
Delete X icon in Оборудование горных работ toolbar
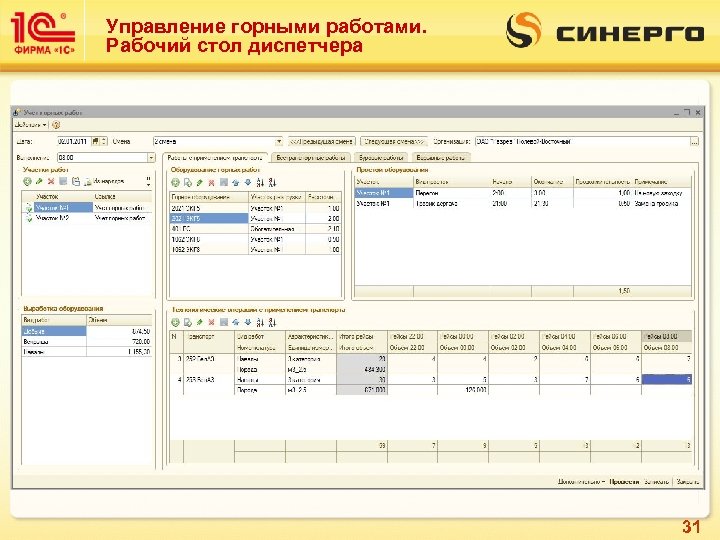click(211, 182)
